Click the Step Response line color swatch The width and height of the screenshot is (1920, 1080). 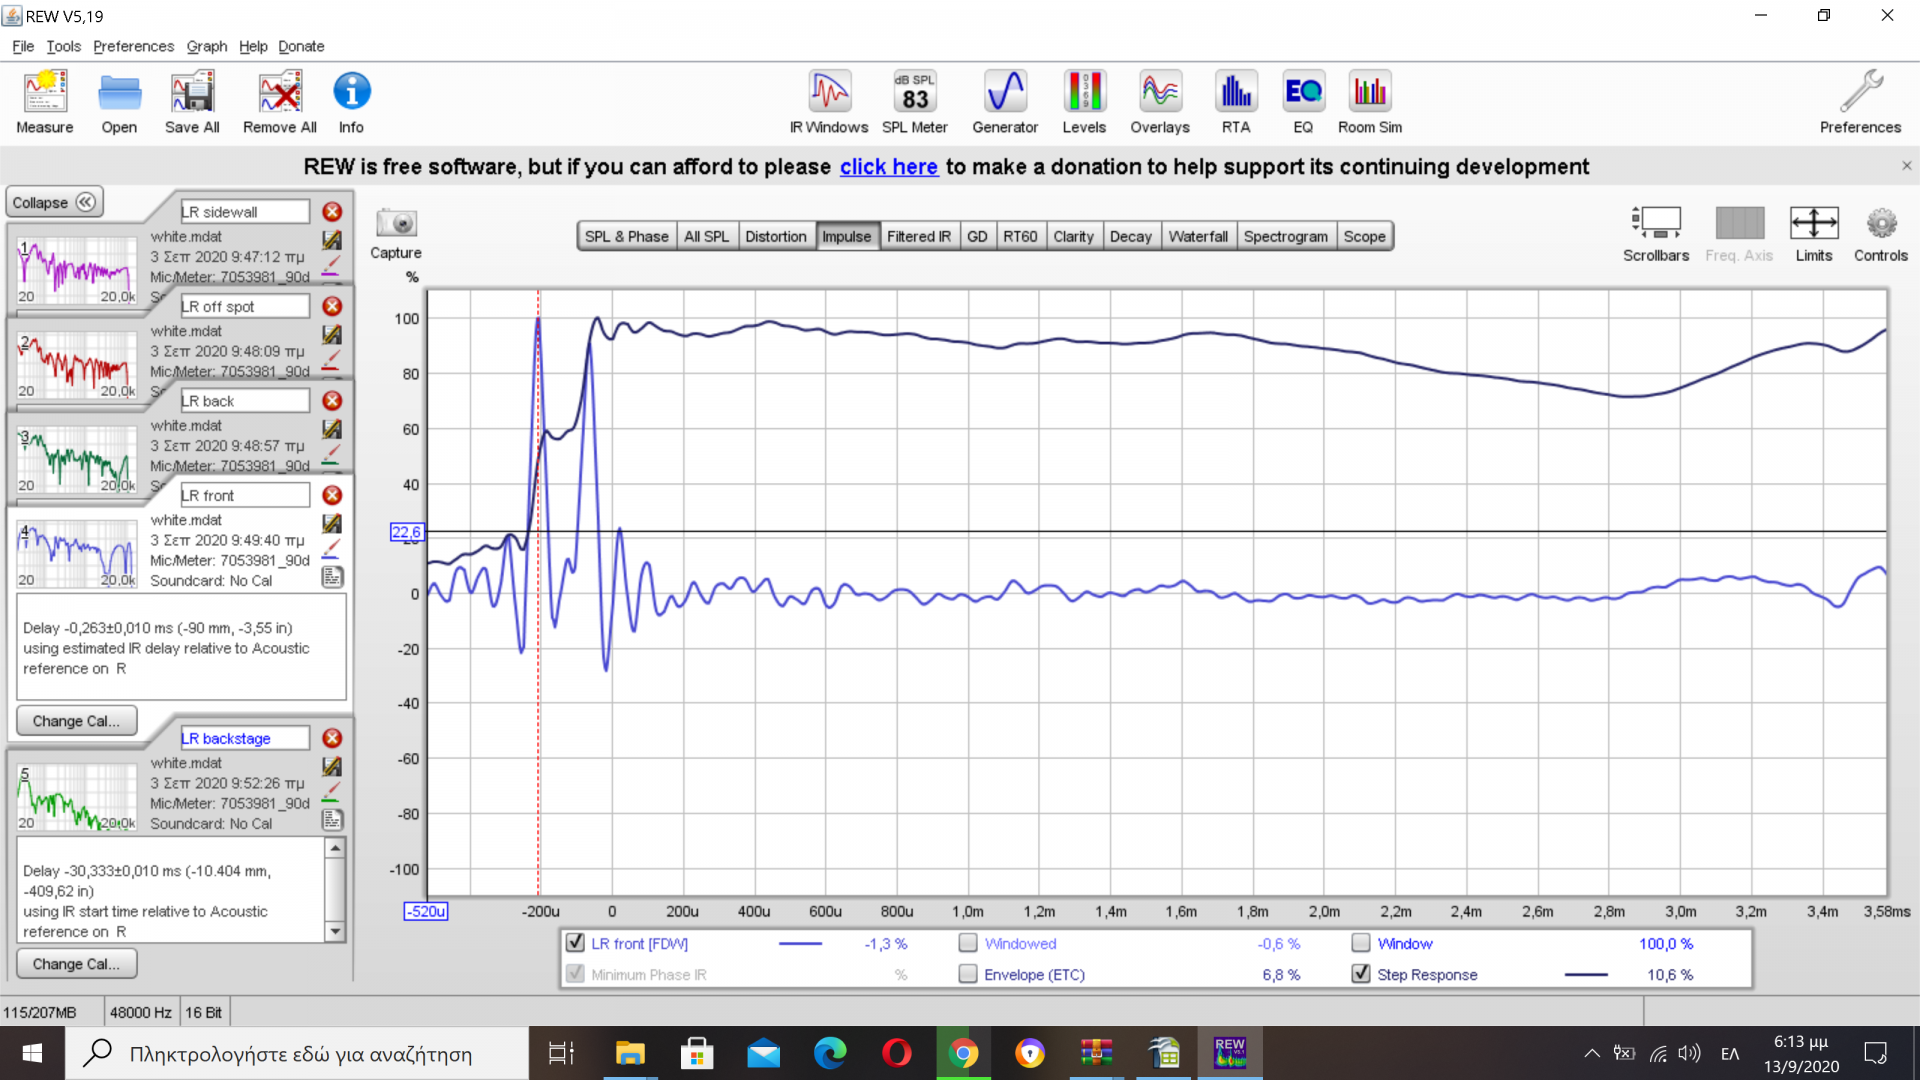pos(1586,974)
